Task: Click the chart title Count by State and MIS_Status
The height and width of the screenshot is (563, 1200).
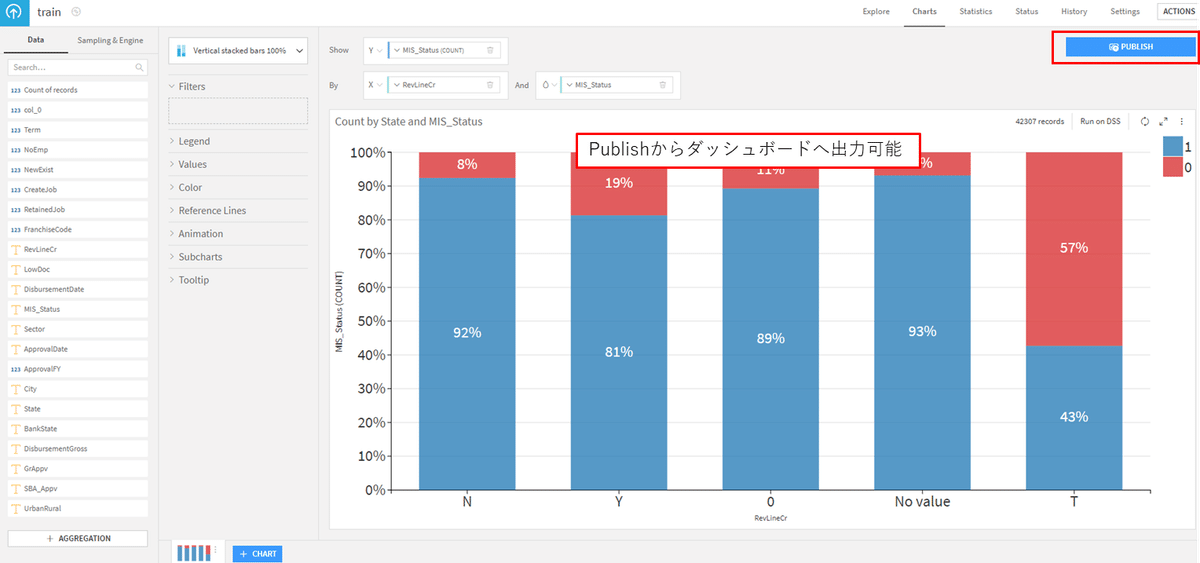Action: coord(409,121)
